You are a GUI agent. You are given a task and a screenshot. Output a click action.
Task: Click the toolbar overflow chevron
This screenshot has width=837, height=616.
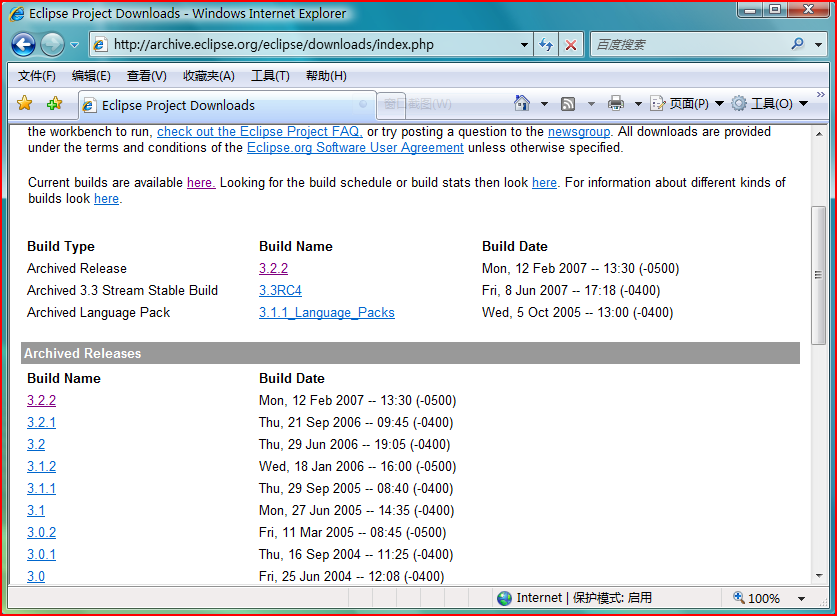(x=820, y=94)
